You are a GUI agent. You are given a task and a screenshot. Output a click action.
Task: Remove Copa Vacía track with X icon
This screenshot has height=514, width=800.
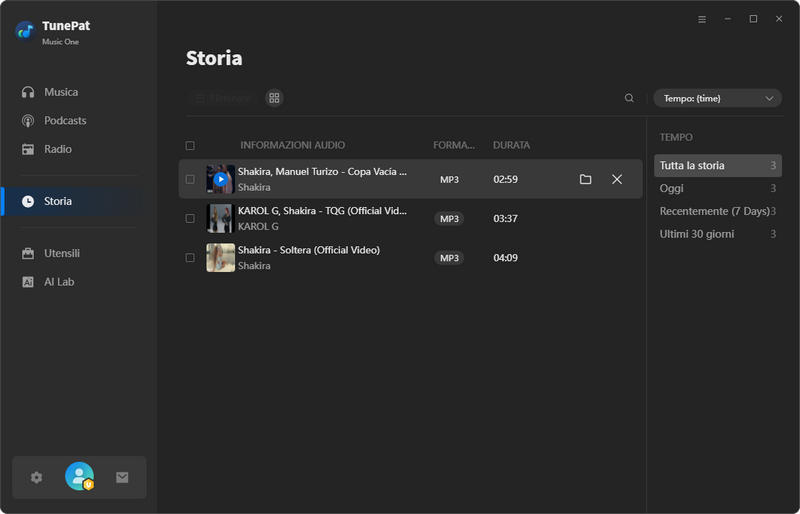pos(617,179)
